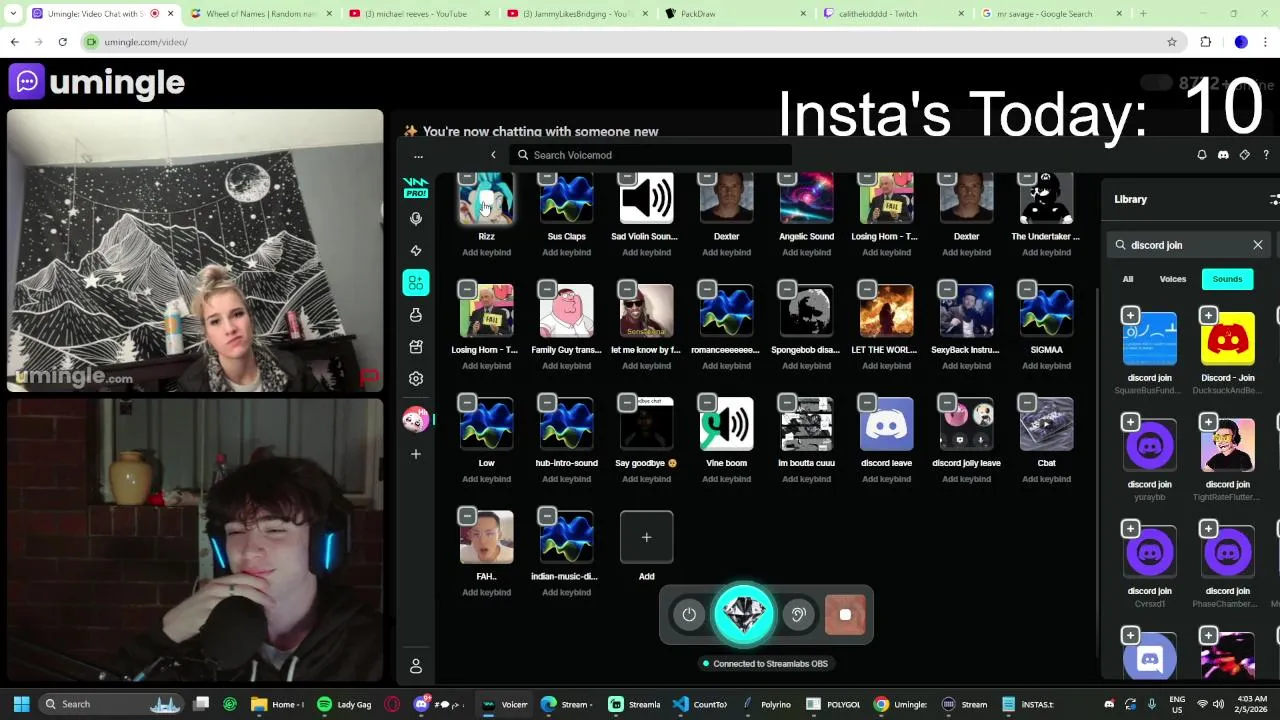The width and height of the screenshot is (1280, 720).
Task: Play the Cbat sound
Action: coord(1046,424)
